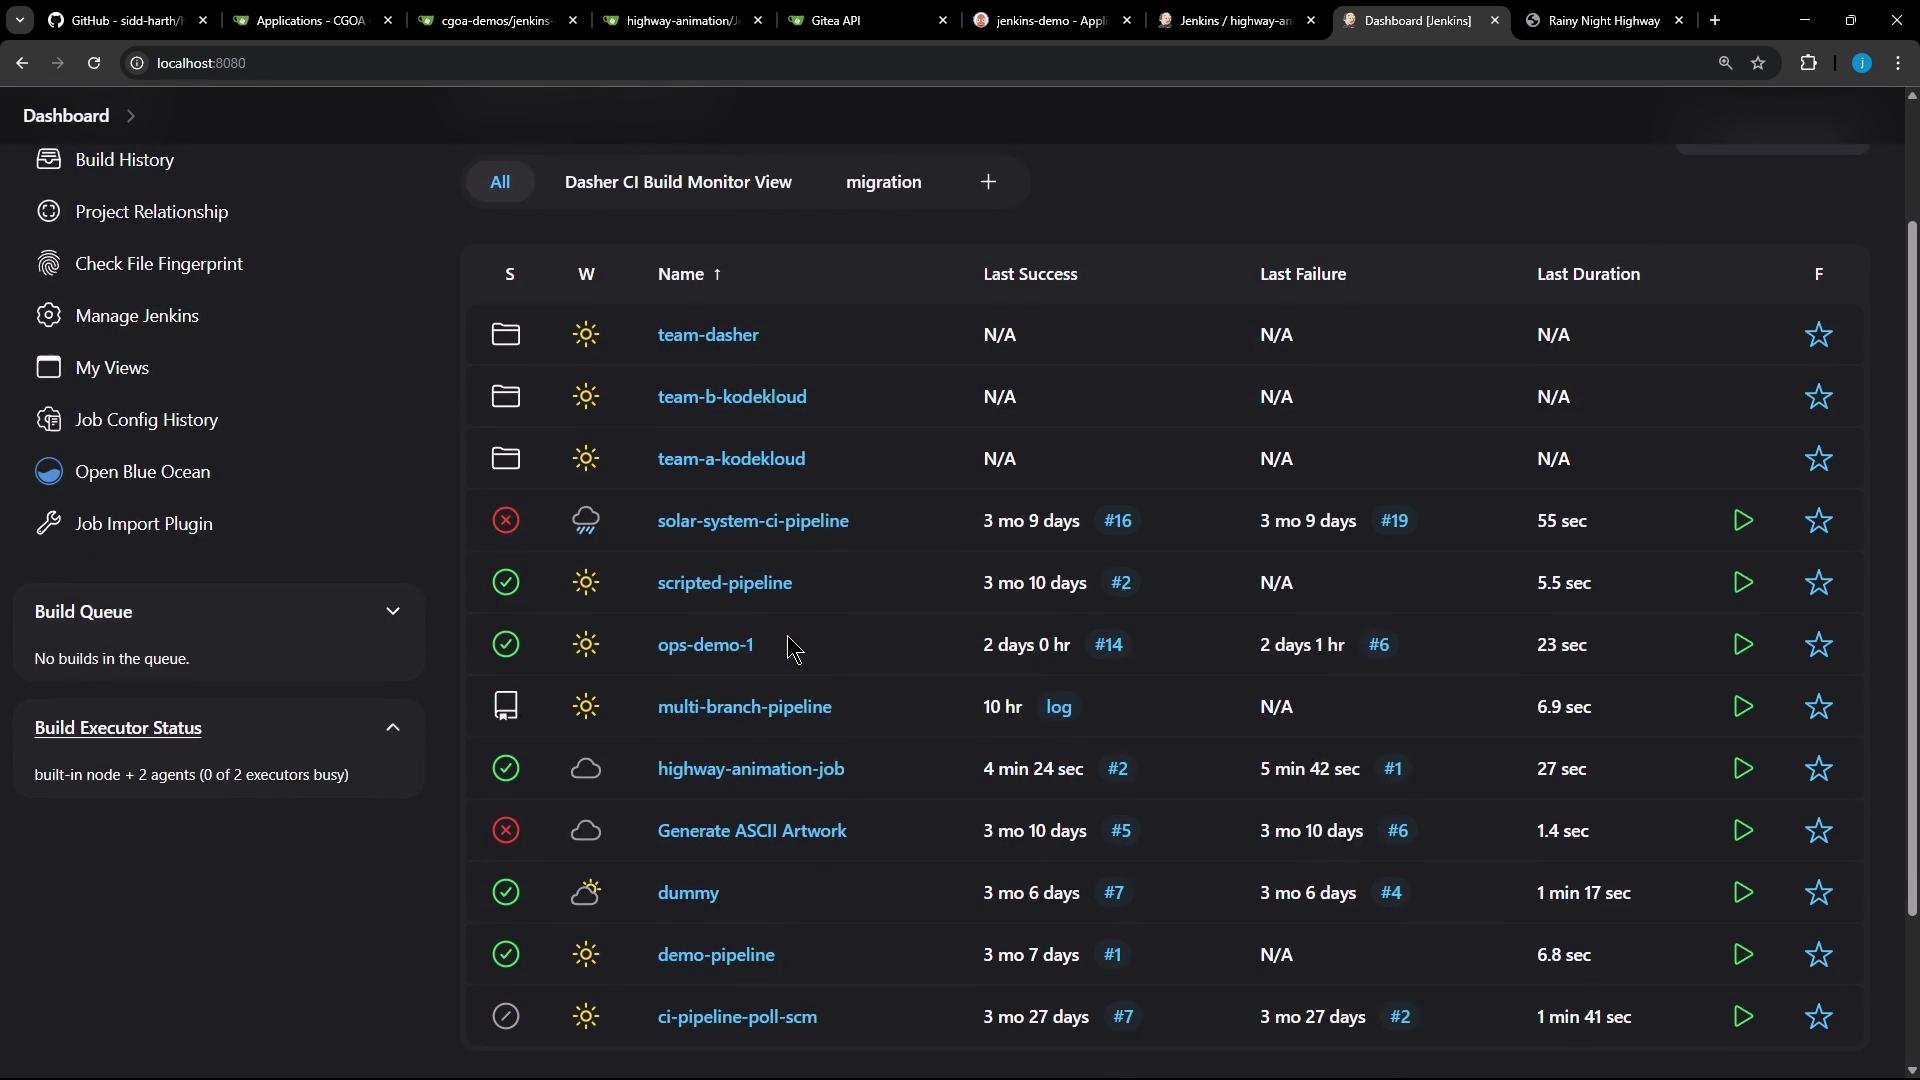
Task: Click failed build #19 of solar-system-ci-pipeline
Action: tap(1394, 521)
